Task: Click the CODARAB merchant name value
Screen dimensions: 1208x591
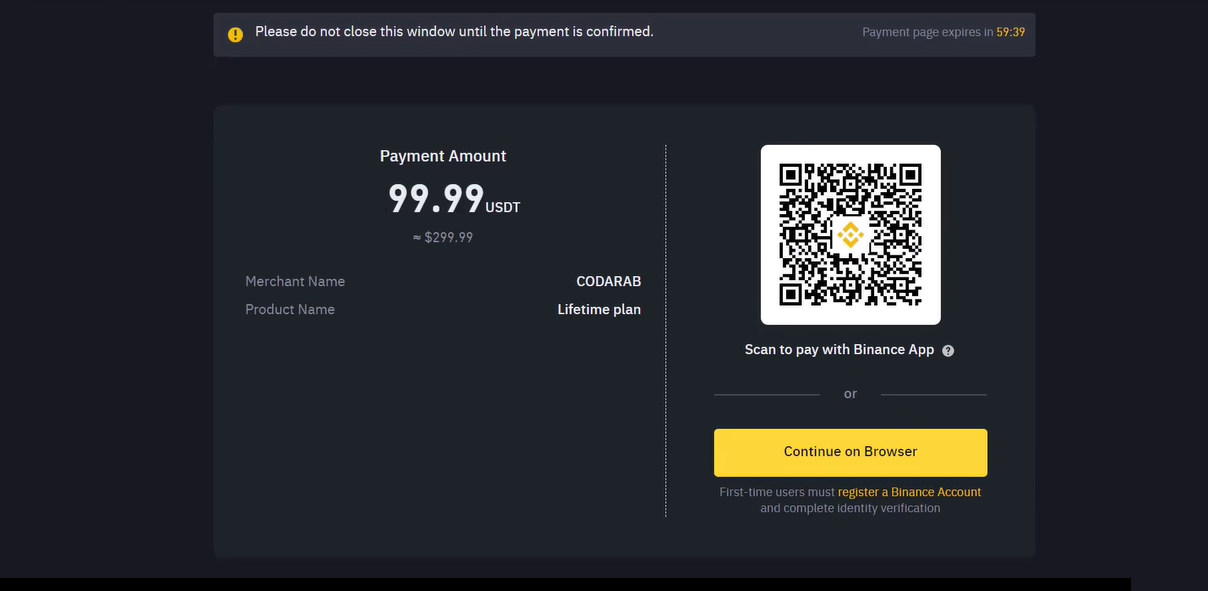Action: click(x=609, y=282)
